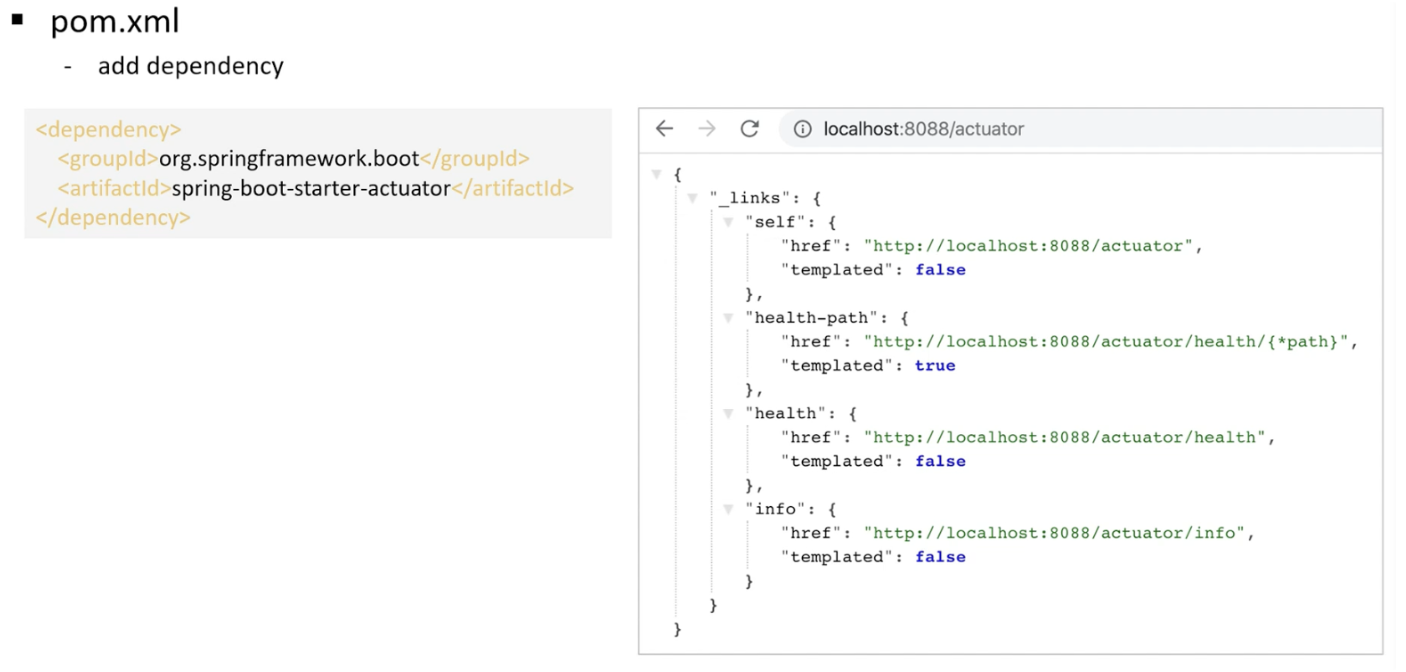This screenshot has width=1406, height=672.
Task: Reload the localhost actuator page
Action: [749, 129]
